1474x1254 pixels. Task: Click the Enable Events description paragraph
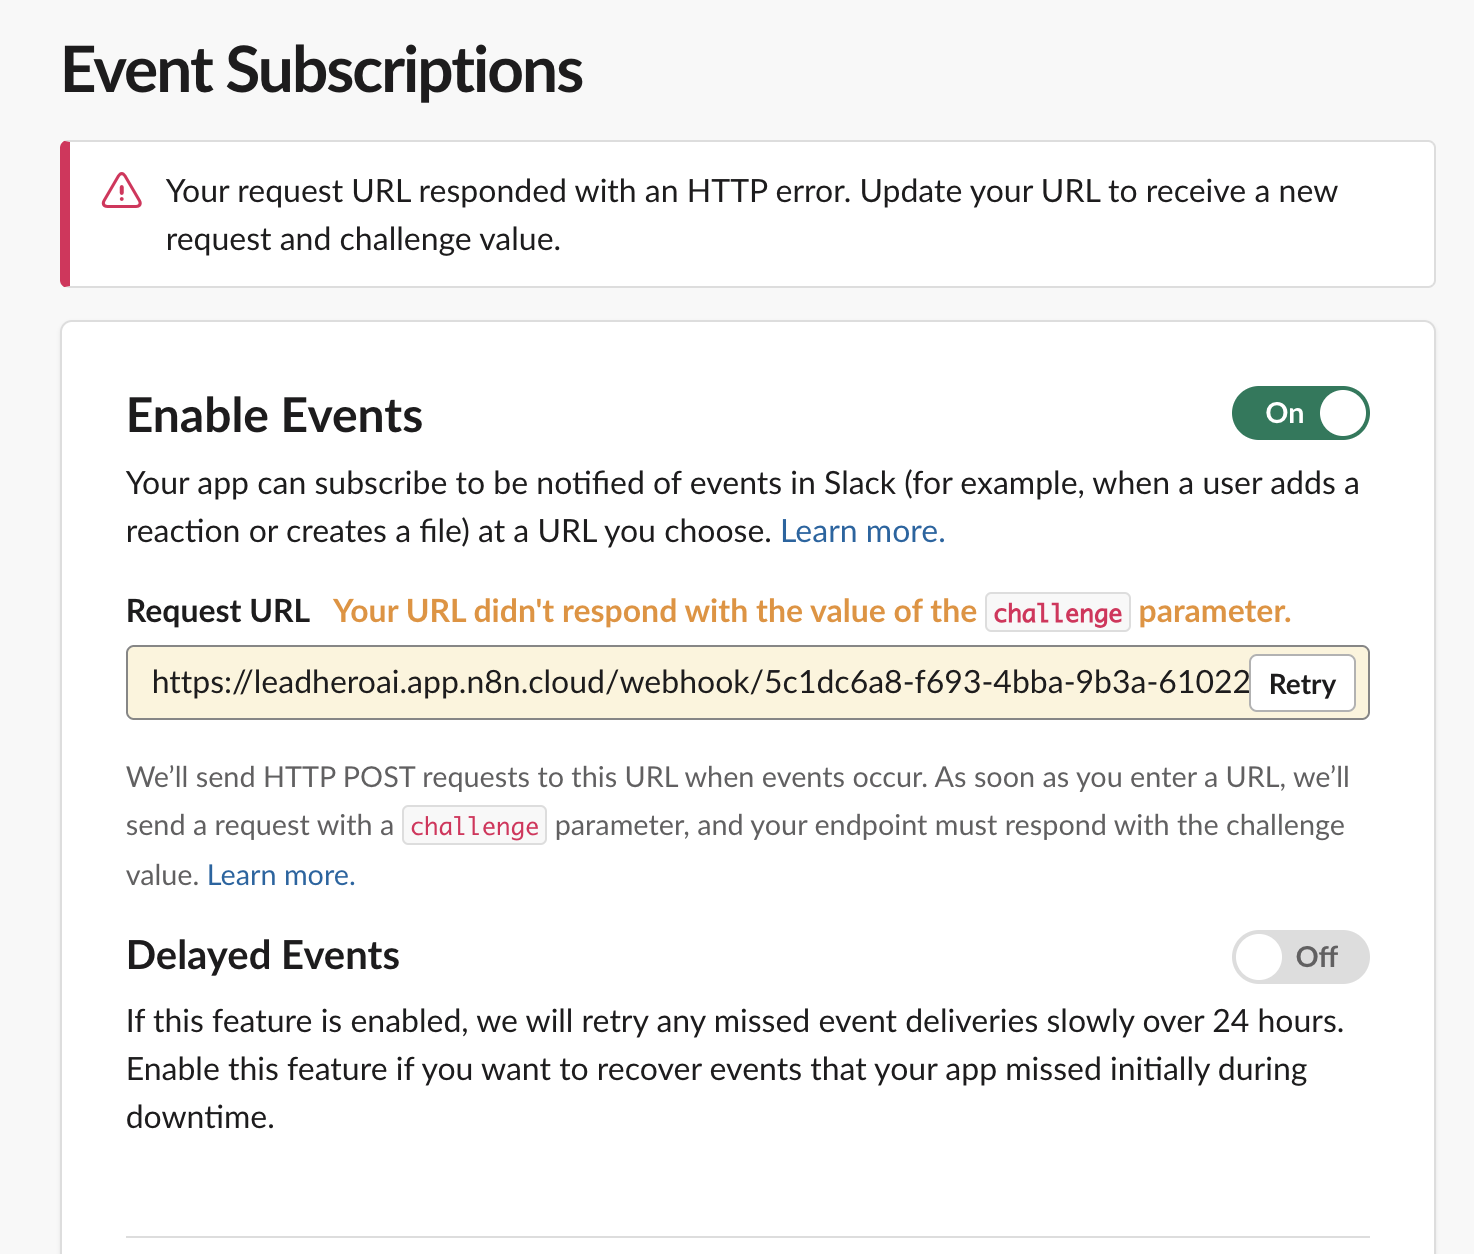[740, 507]
